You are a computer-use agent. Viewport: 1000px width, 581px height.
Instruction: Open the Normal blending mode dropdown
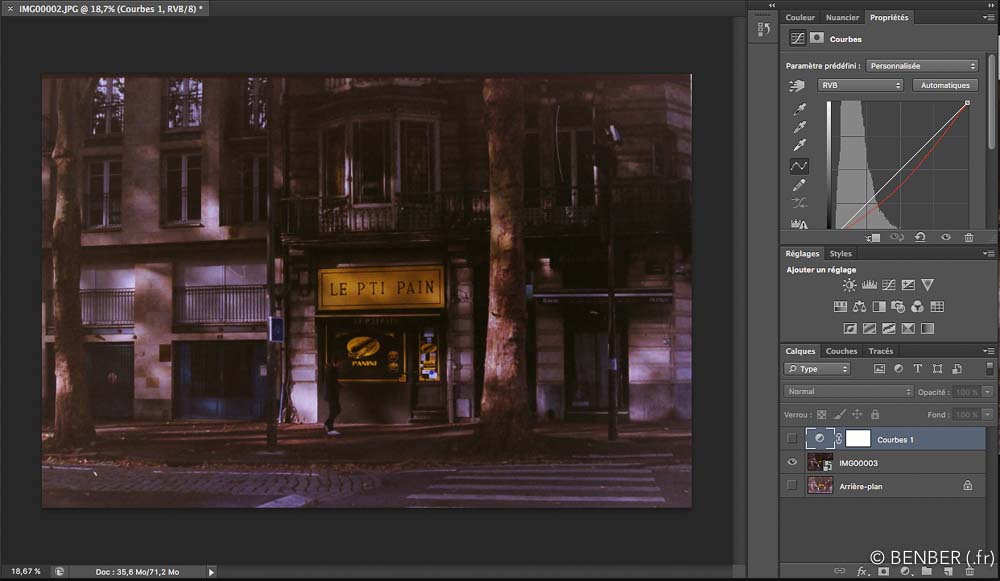(847, 392)
